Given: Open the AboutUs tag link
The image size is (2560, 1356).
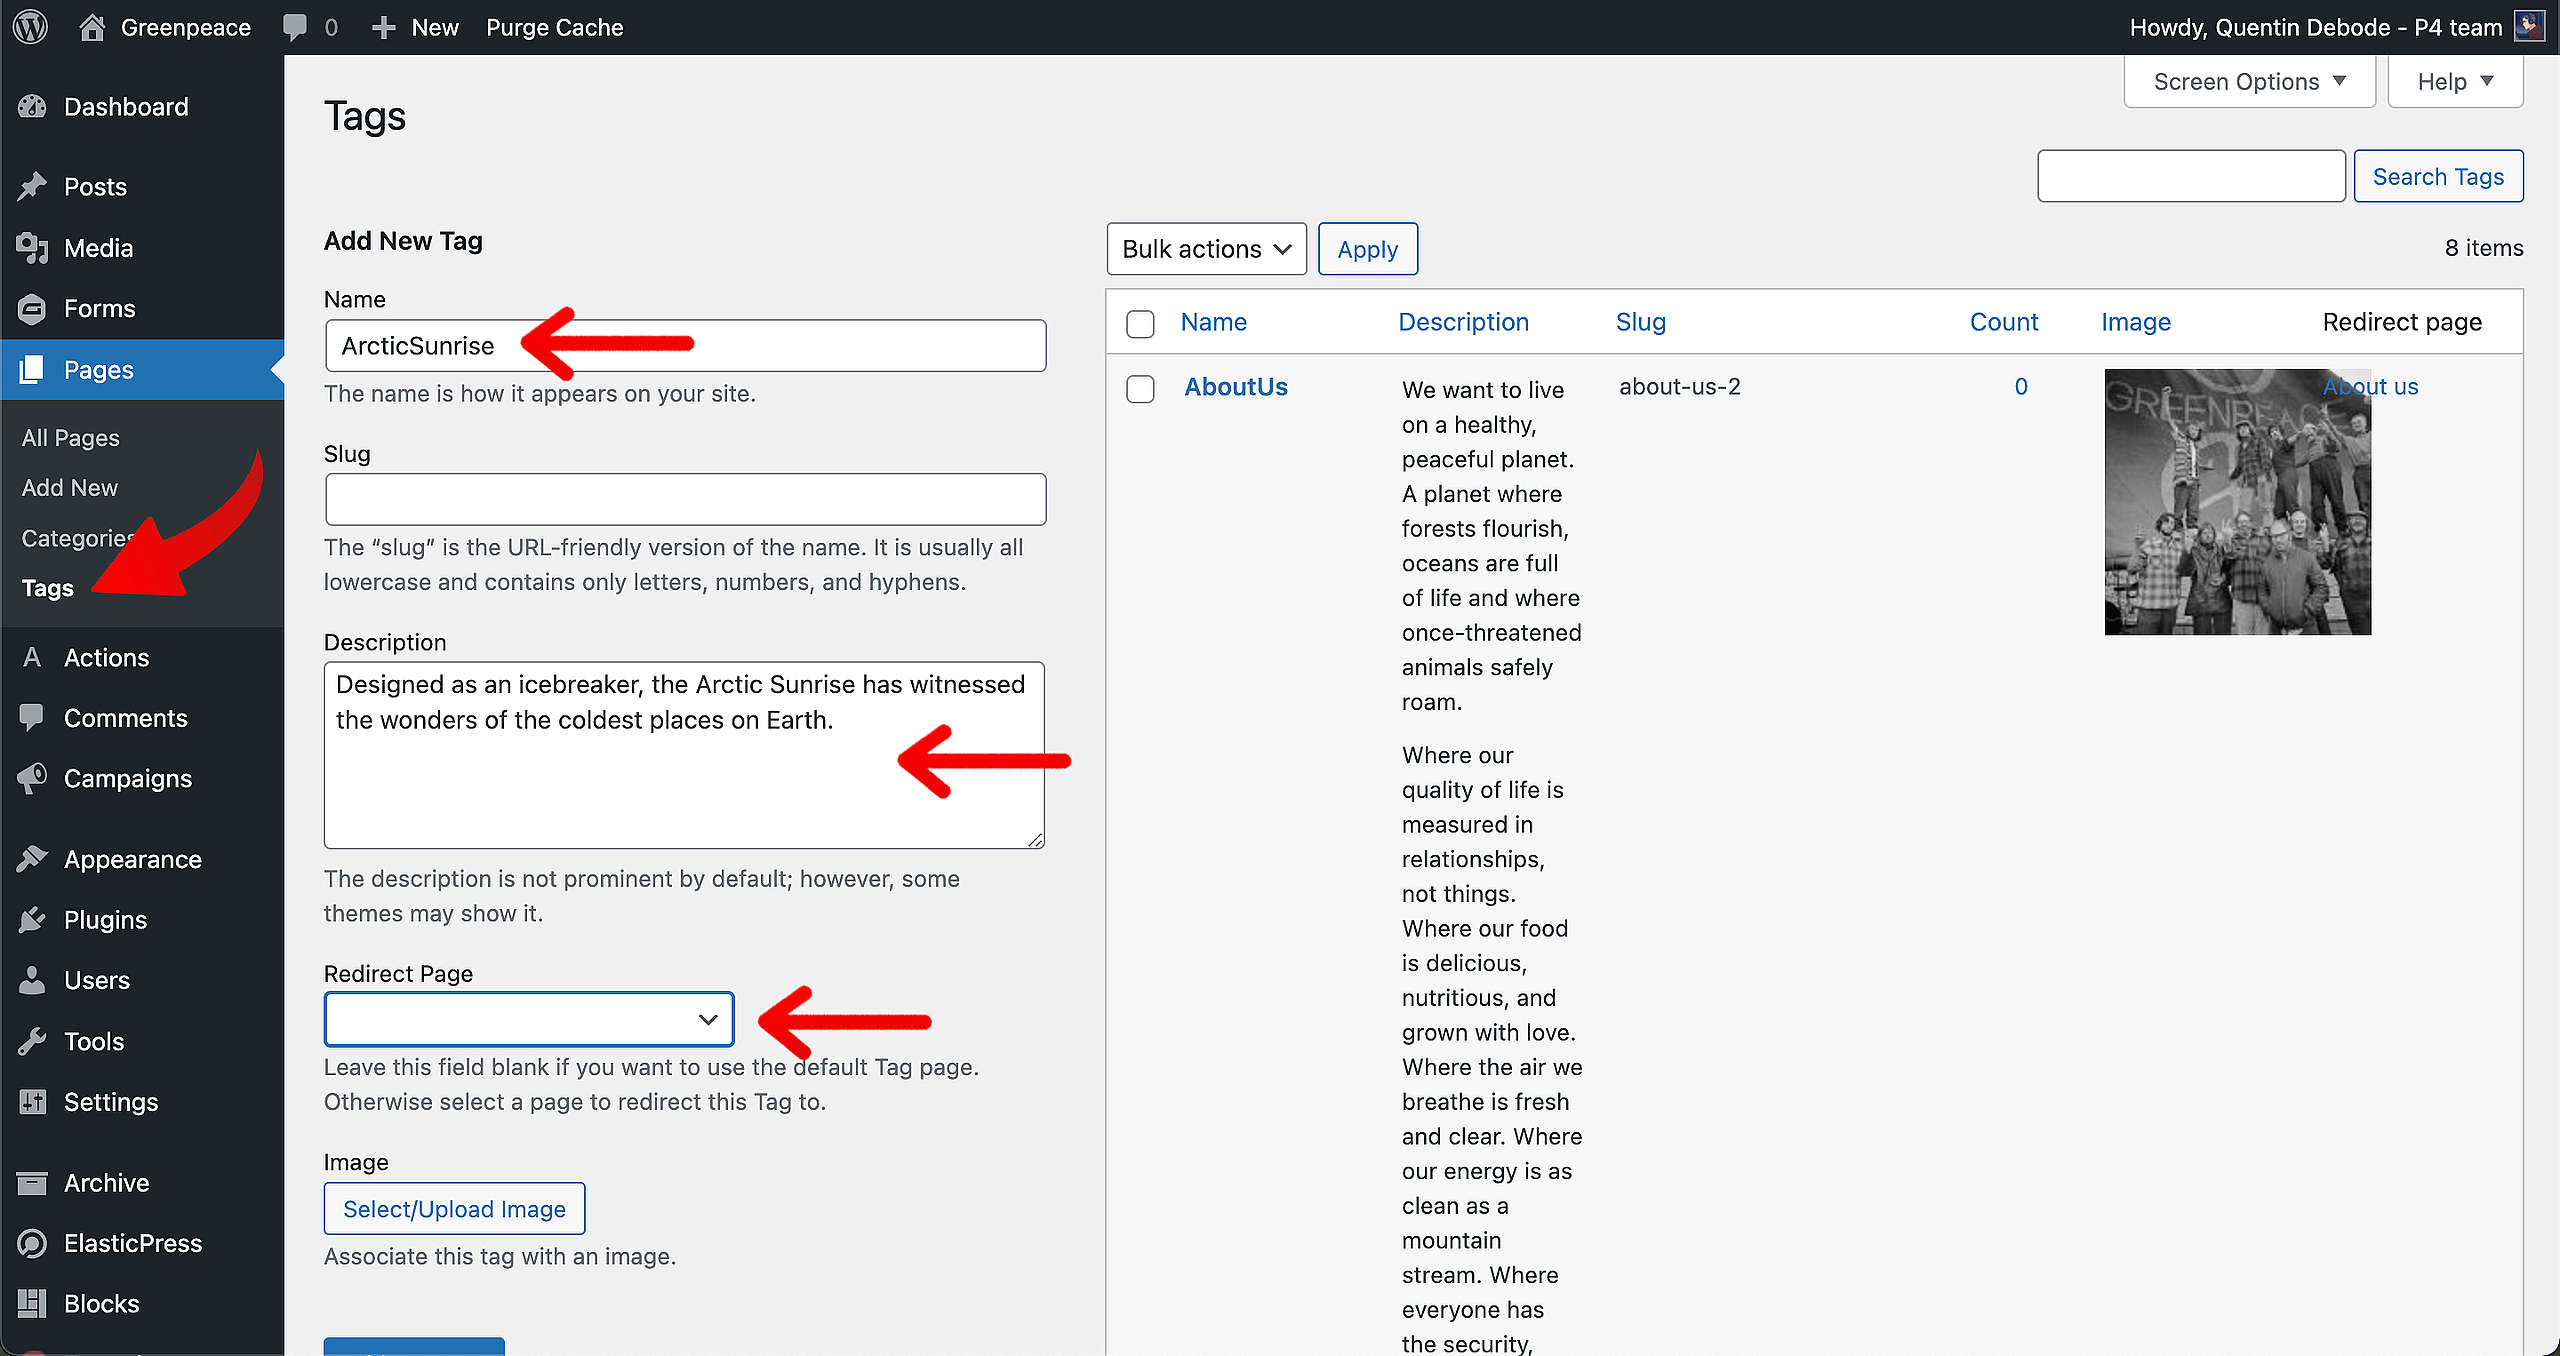Looking at the screenshot, I should click(1236, 387).
